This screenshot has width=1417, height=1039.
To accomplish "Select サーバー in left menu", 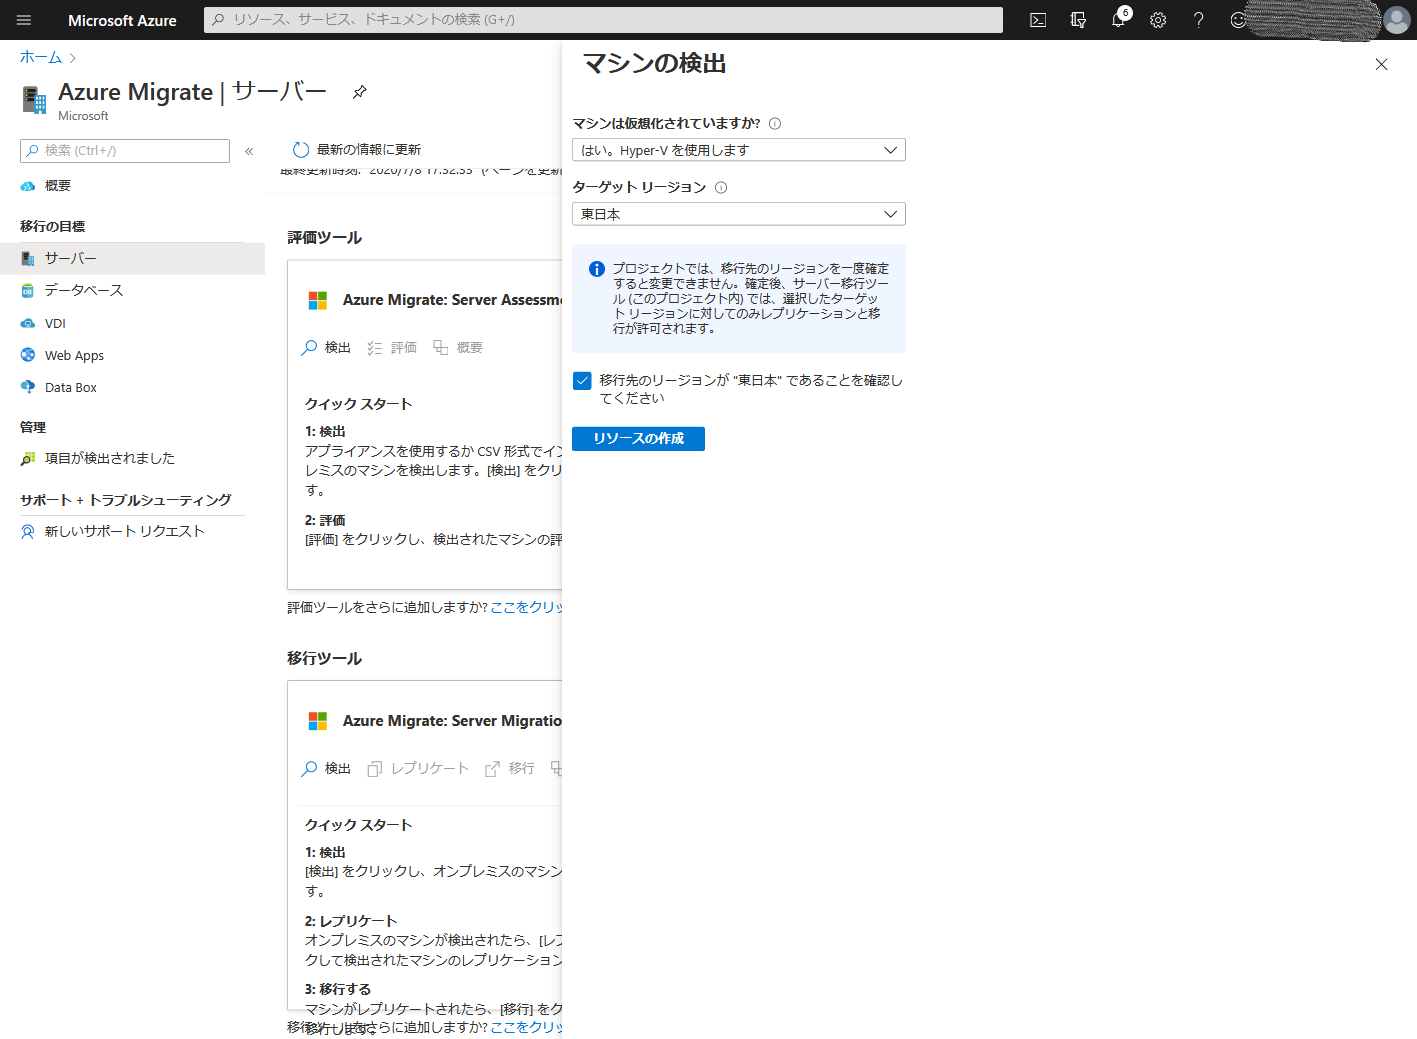I will (x=132, y=258).
